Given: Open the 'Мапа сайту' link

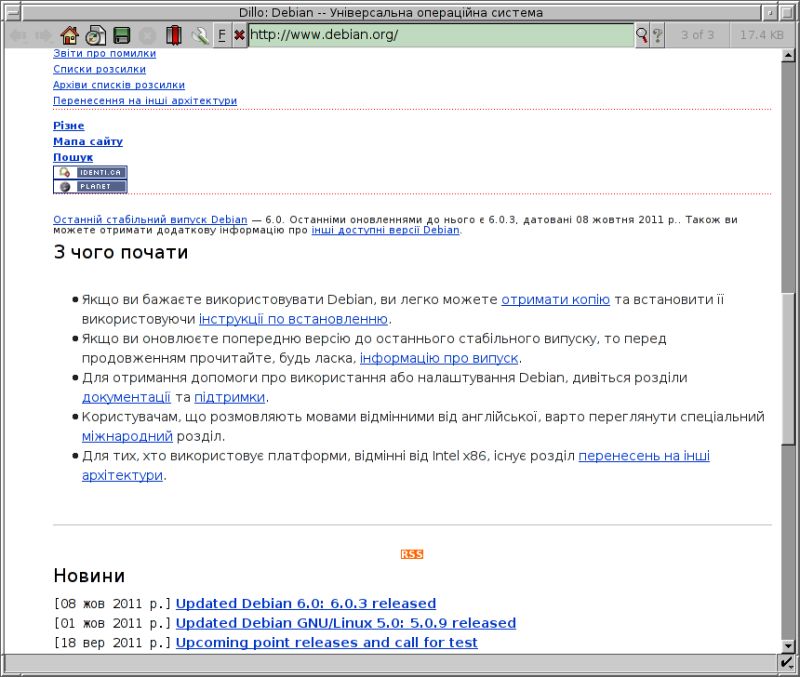Looking at the screenshot, I should pyautogui.click(x=87, y=141).
